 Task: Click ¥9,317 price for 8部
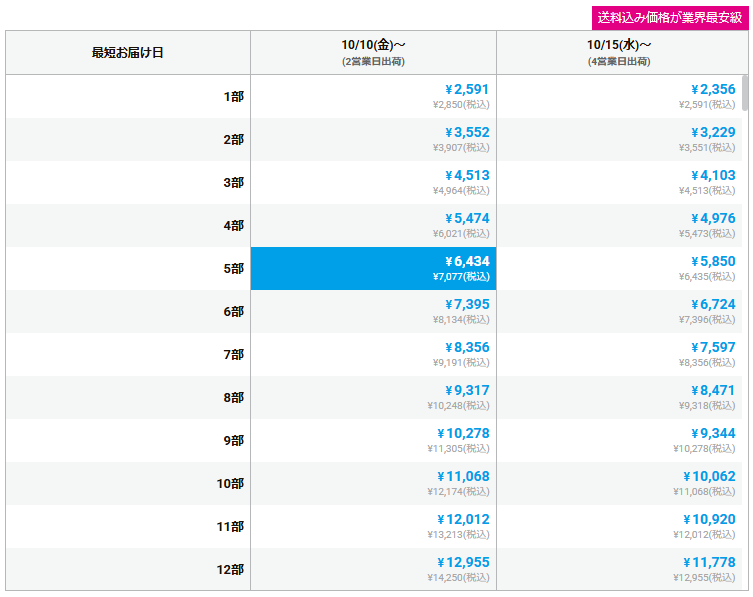point(373,397)
